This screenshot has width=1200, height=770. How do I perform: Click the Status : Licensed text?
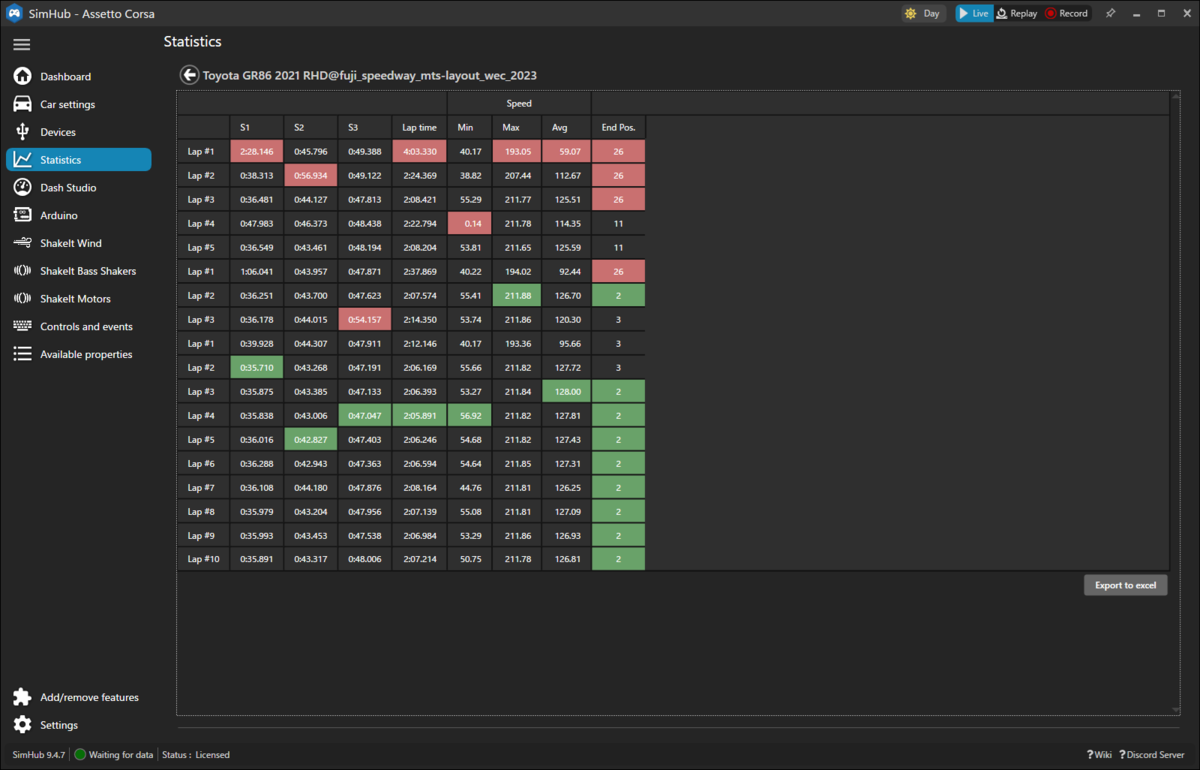(x=196, y=755)
